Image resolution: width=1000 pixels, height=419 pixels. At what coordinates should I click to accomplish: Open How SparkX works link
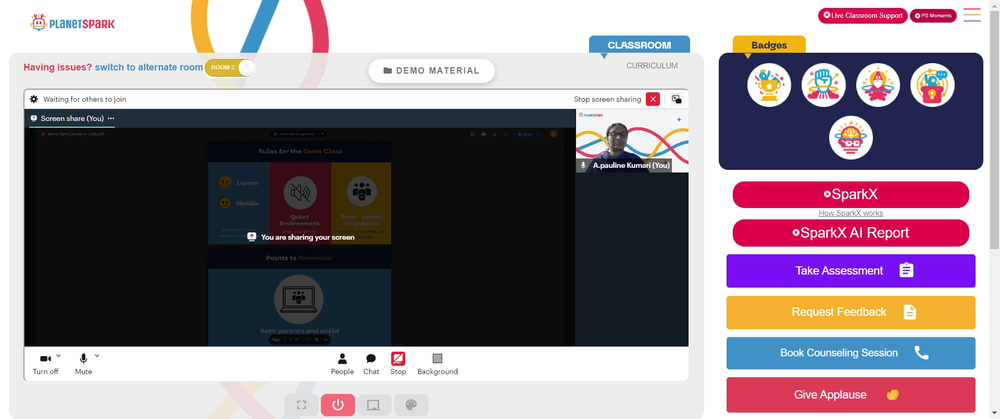(x=851, y=213)
